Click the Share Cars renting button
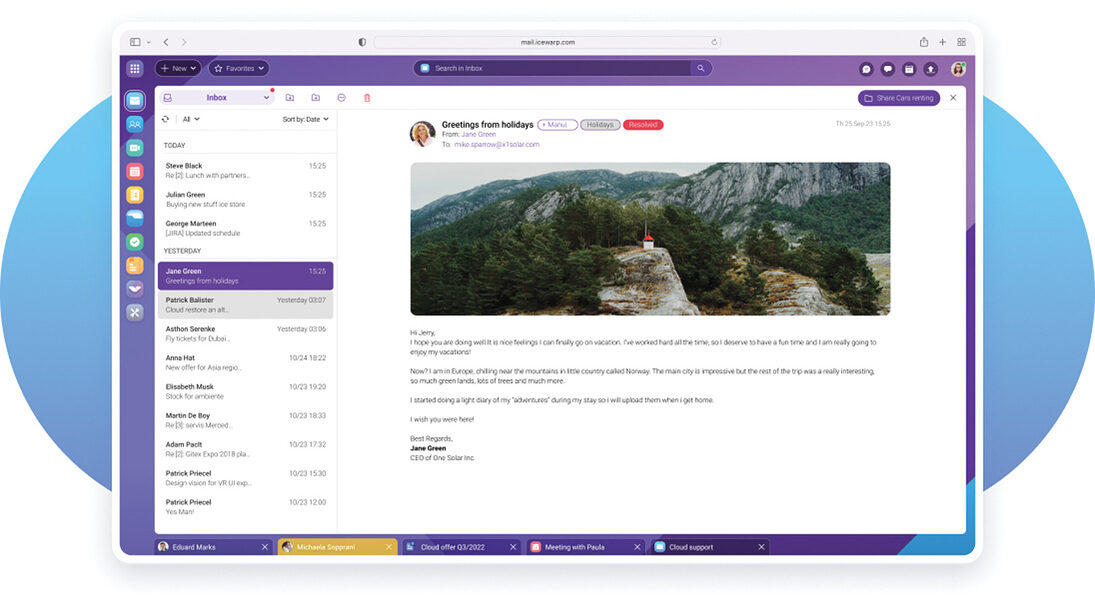The image size is (1095, 605). (x=898, y=98)
